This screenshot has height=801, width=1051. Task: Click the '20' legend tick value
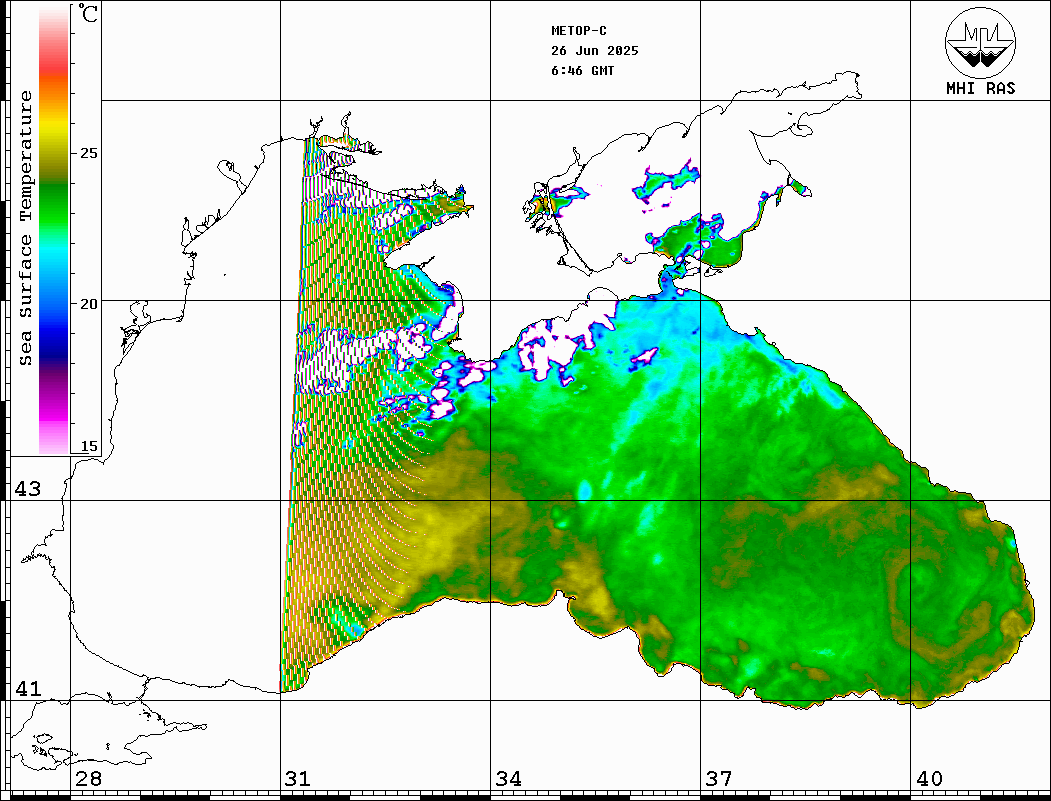88,304
